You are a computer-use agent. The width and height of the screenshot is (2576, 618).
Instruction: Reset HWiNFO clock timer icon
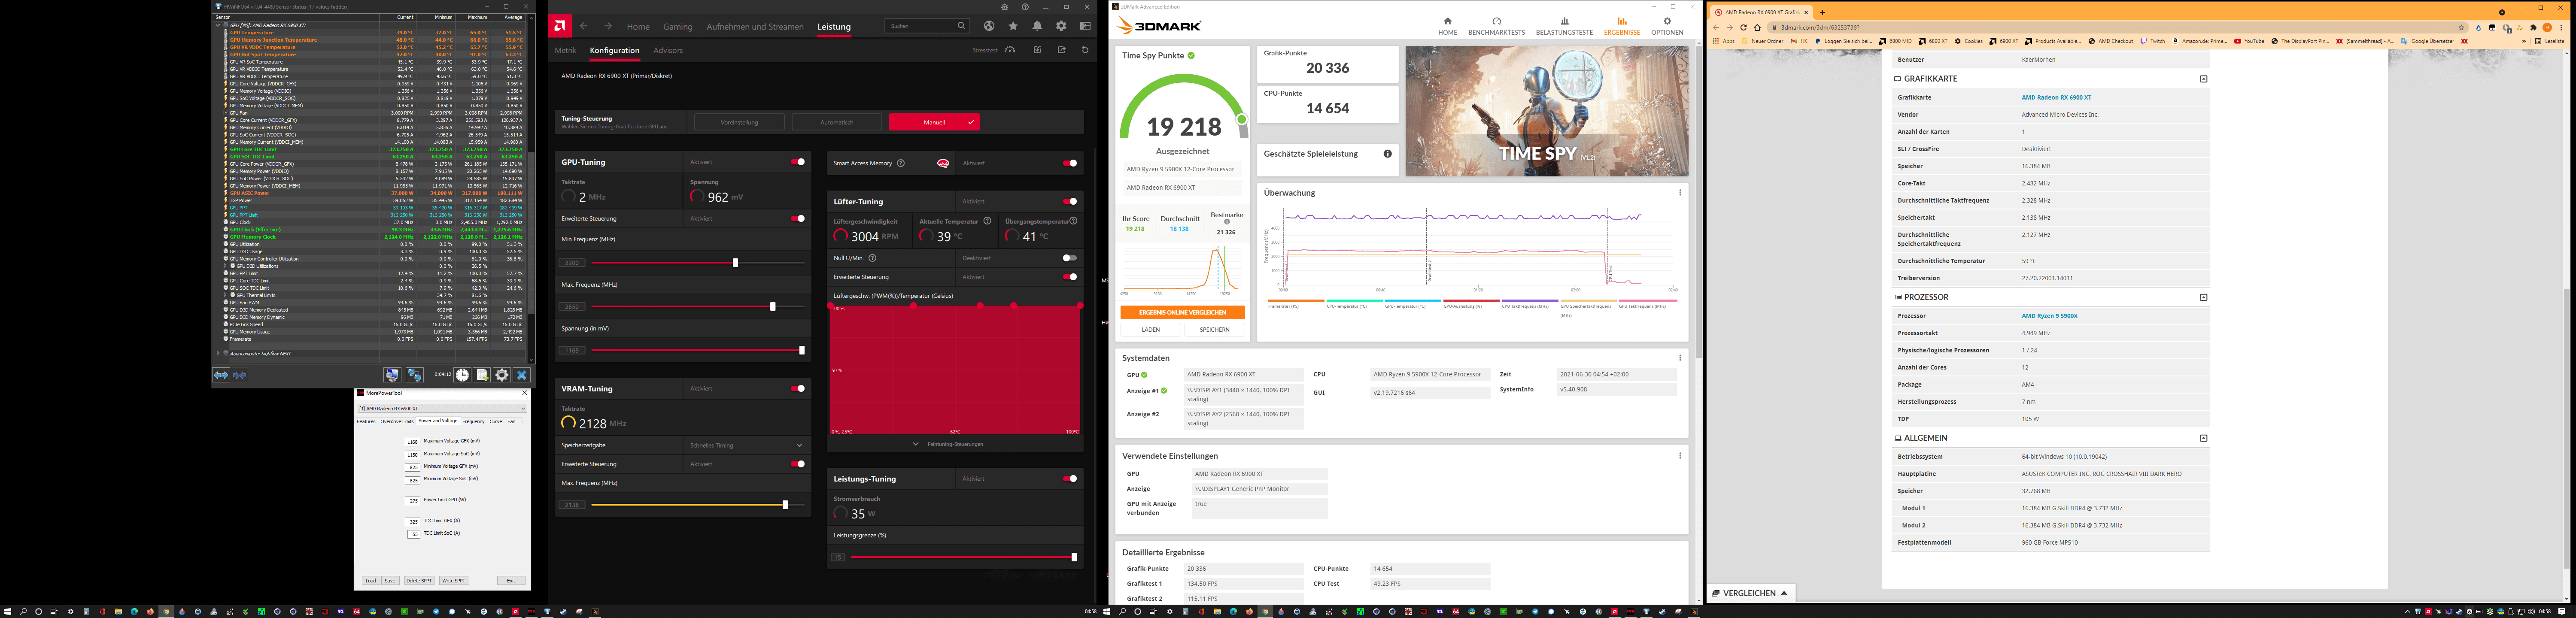pyautogui.click(x=462, y=375)
